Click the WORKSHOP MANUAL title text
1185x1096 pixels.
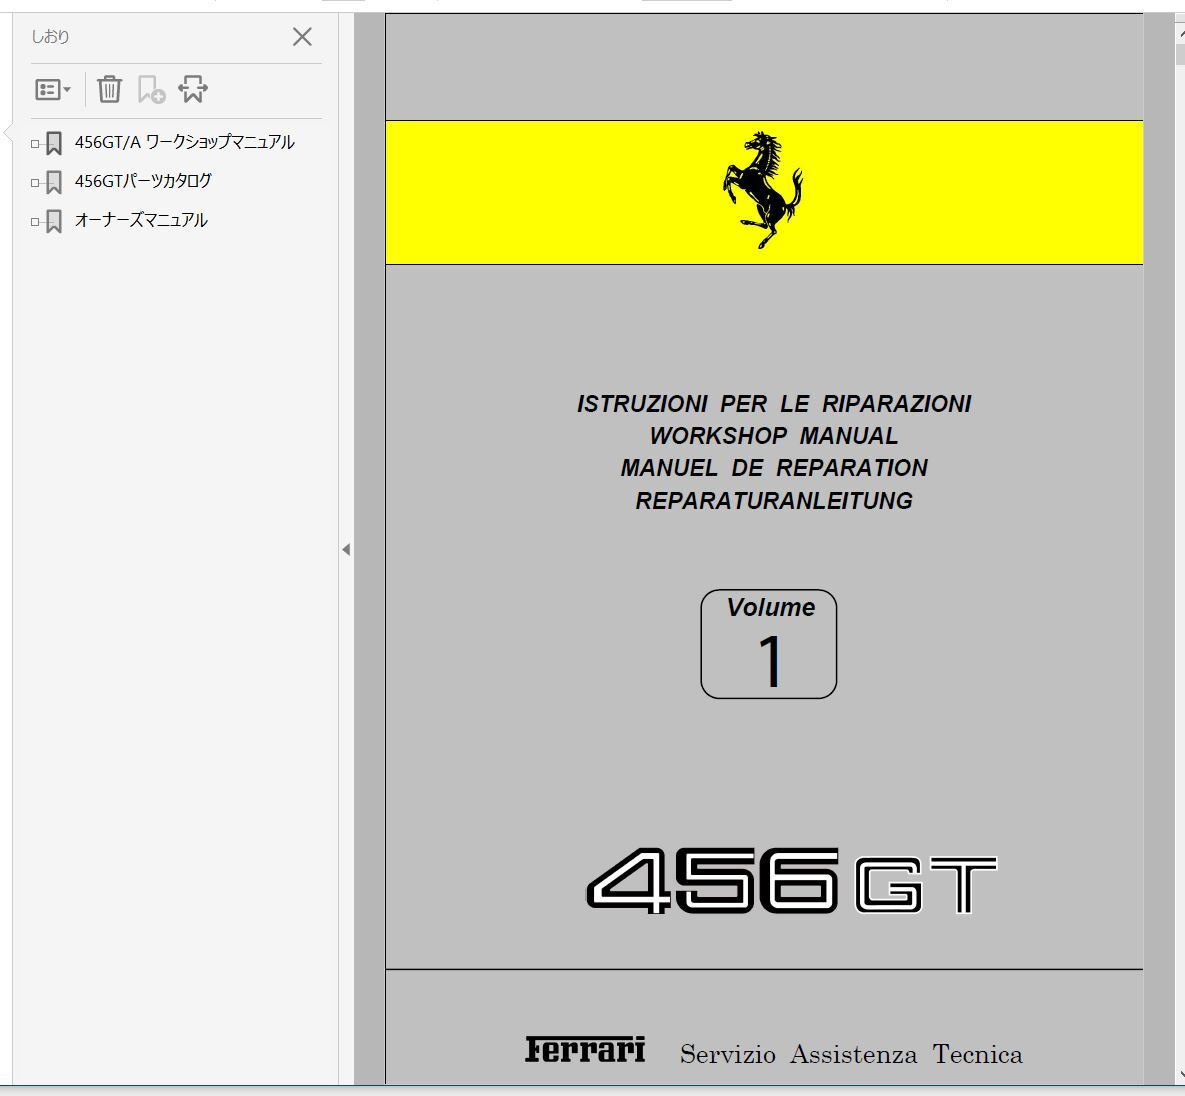(774, 436)
